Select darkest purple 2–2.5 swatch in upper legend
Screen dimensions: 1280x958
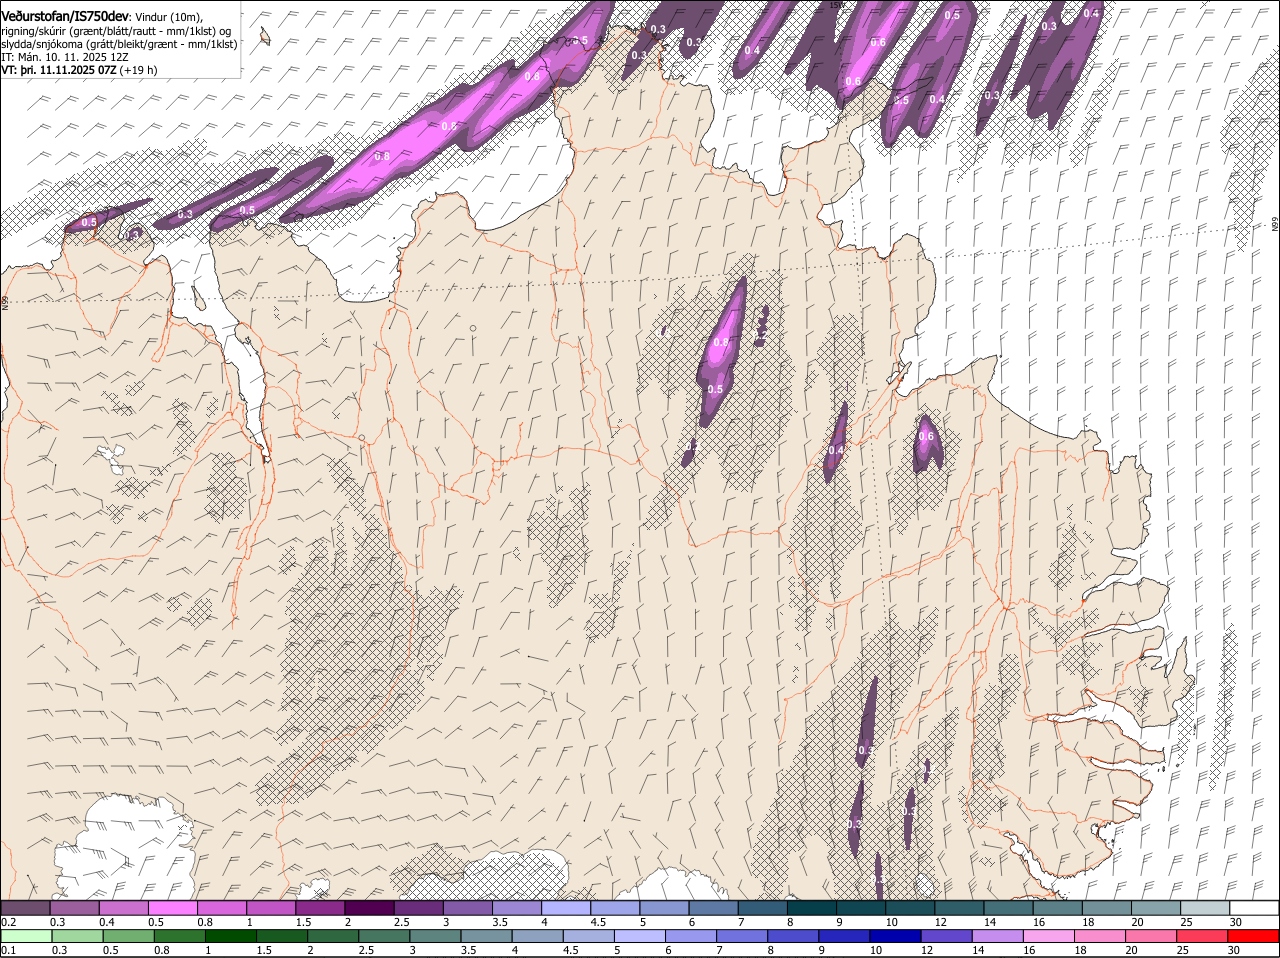(369, 908)
